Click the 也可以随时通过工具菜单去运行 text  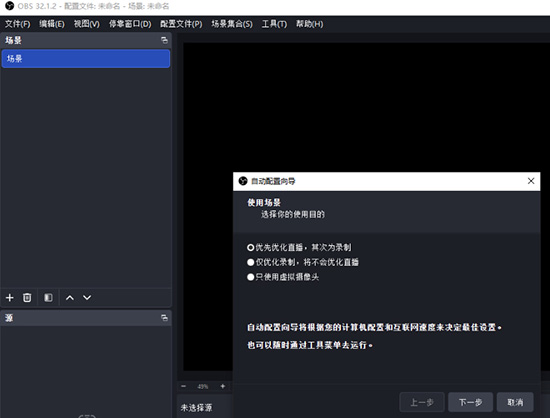pos(310,345)
